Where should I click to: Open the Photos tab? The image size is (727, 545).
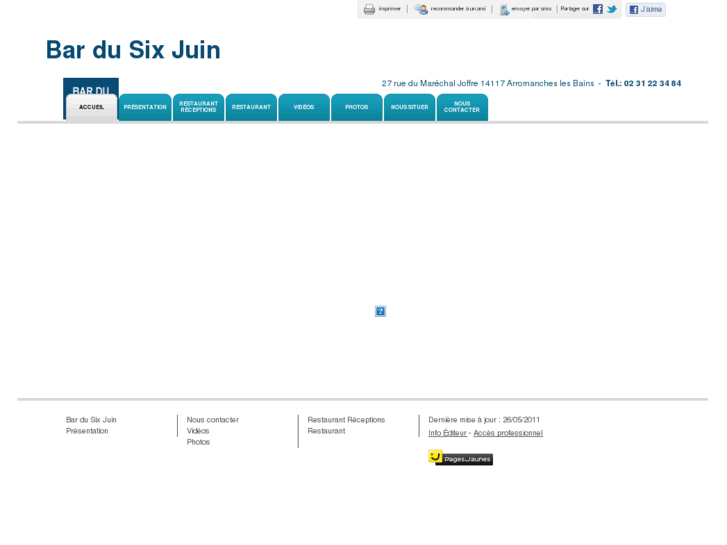[357, 107]
